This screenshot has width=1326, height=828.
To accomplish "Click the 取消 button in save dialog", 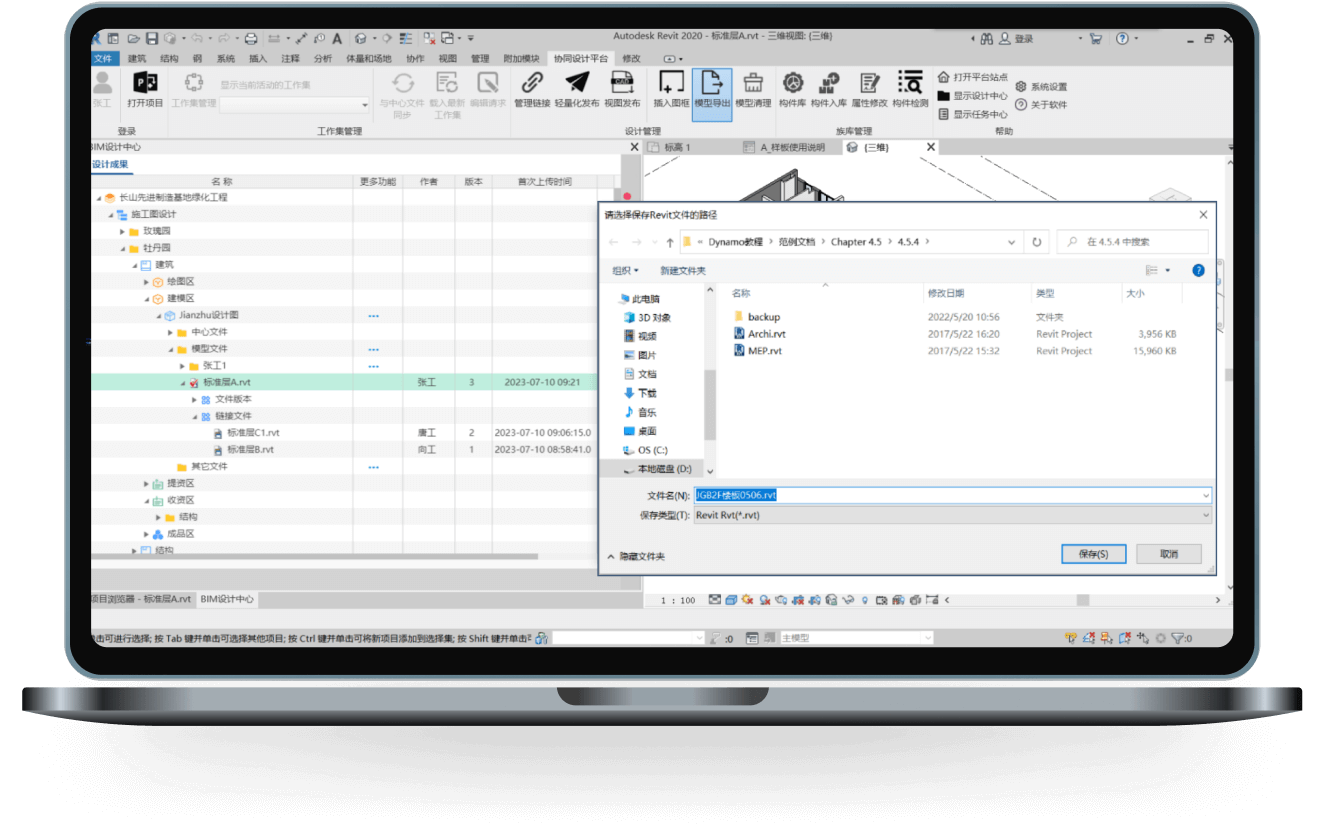I will 1168,554.
